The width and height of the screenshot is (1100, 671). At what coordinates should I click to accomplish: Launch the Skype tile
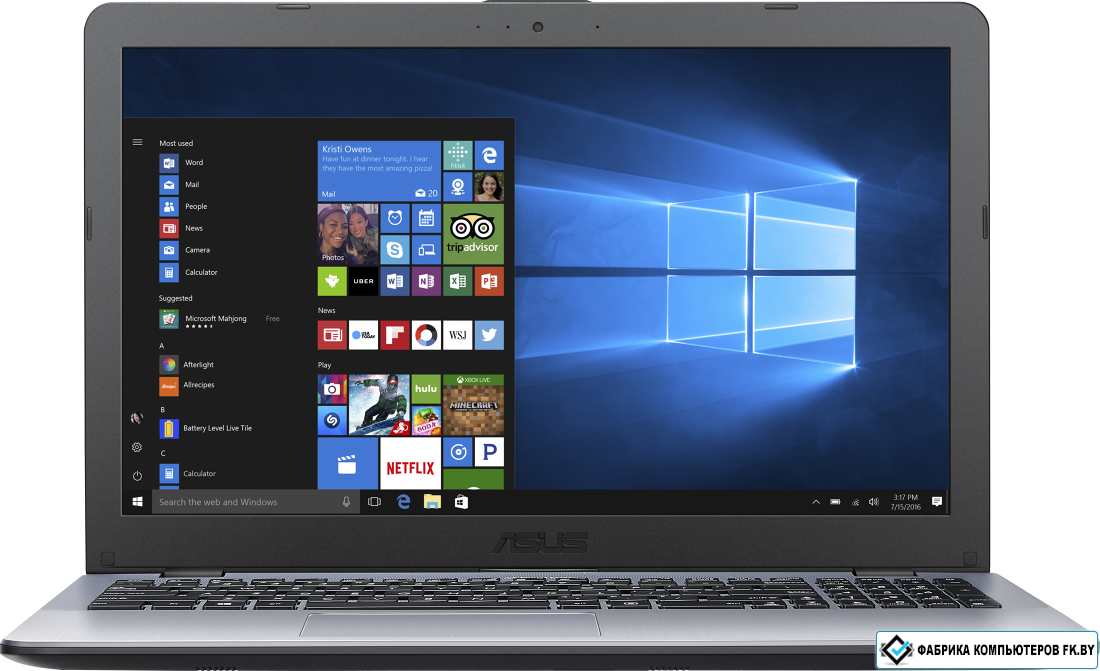[x=395, y=249]
